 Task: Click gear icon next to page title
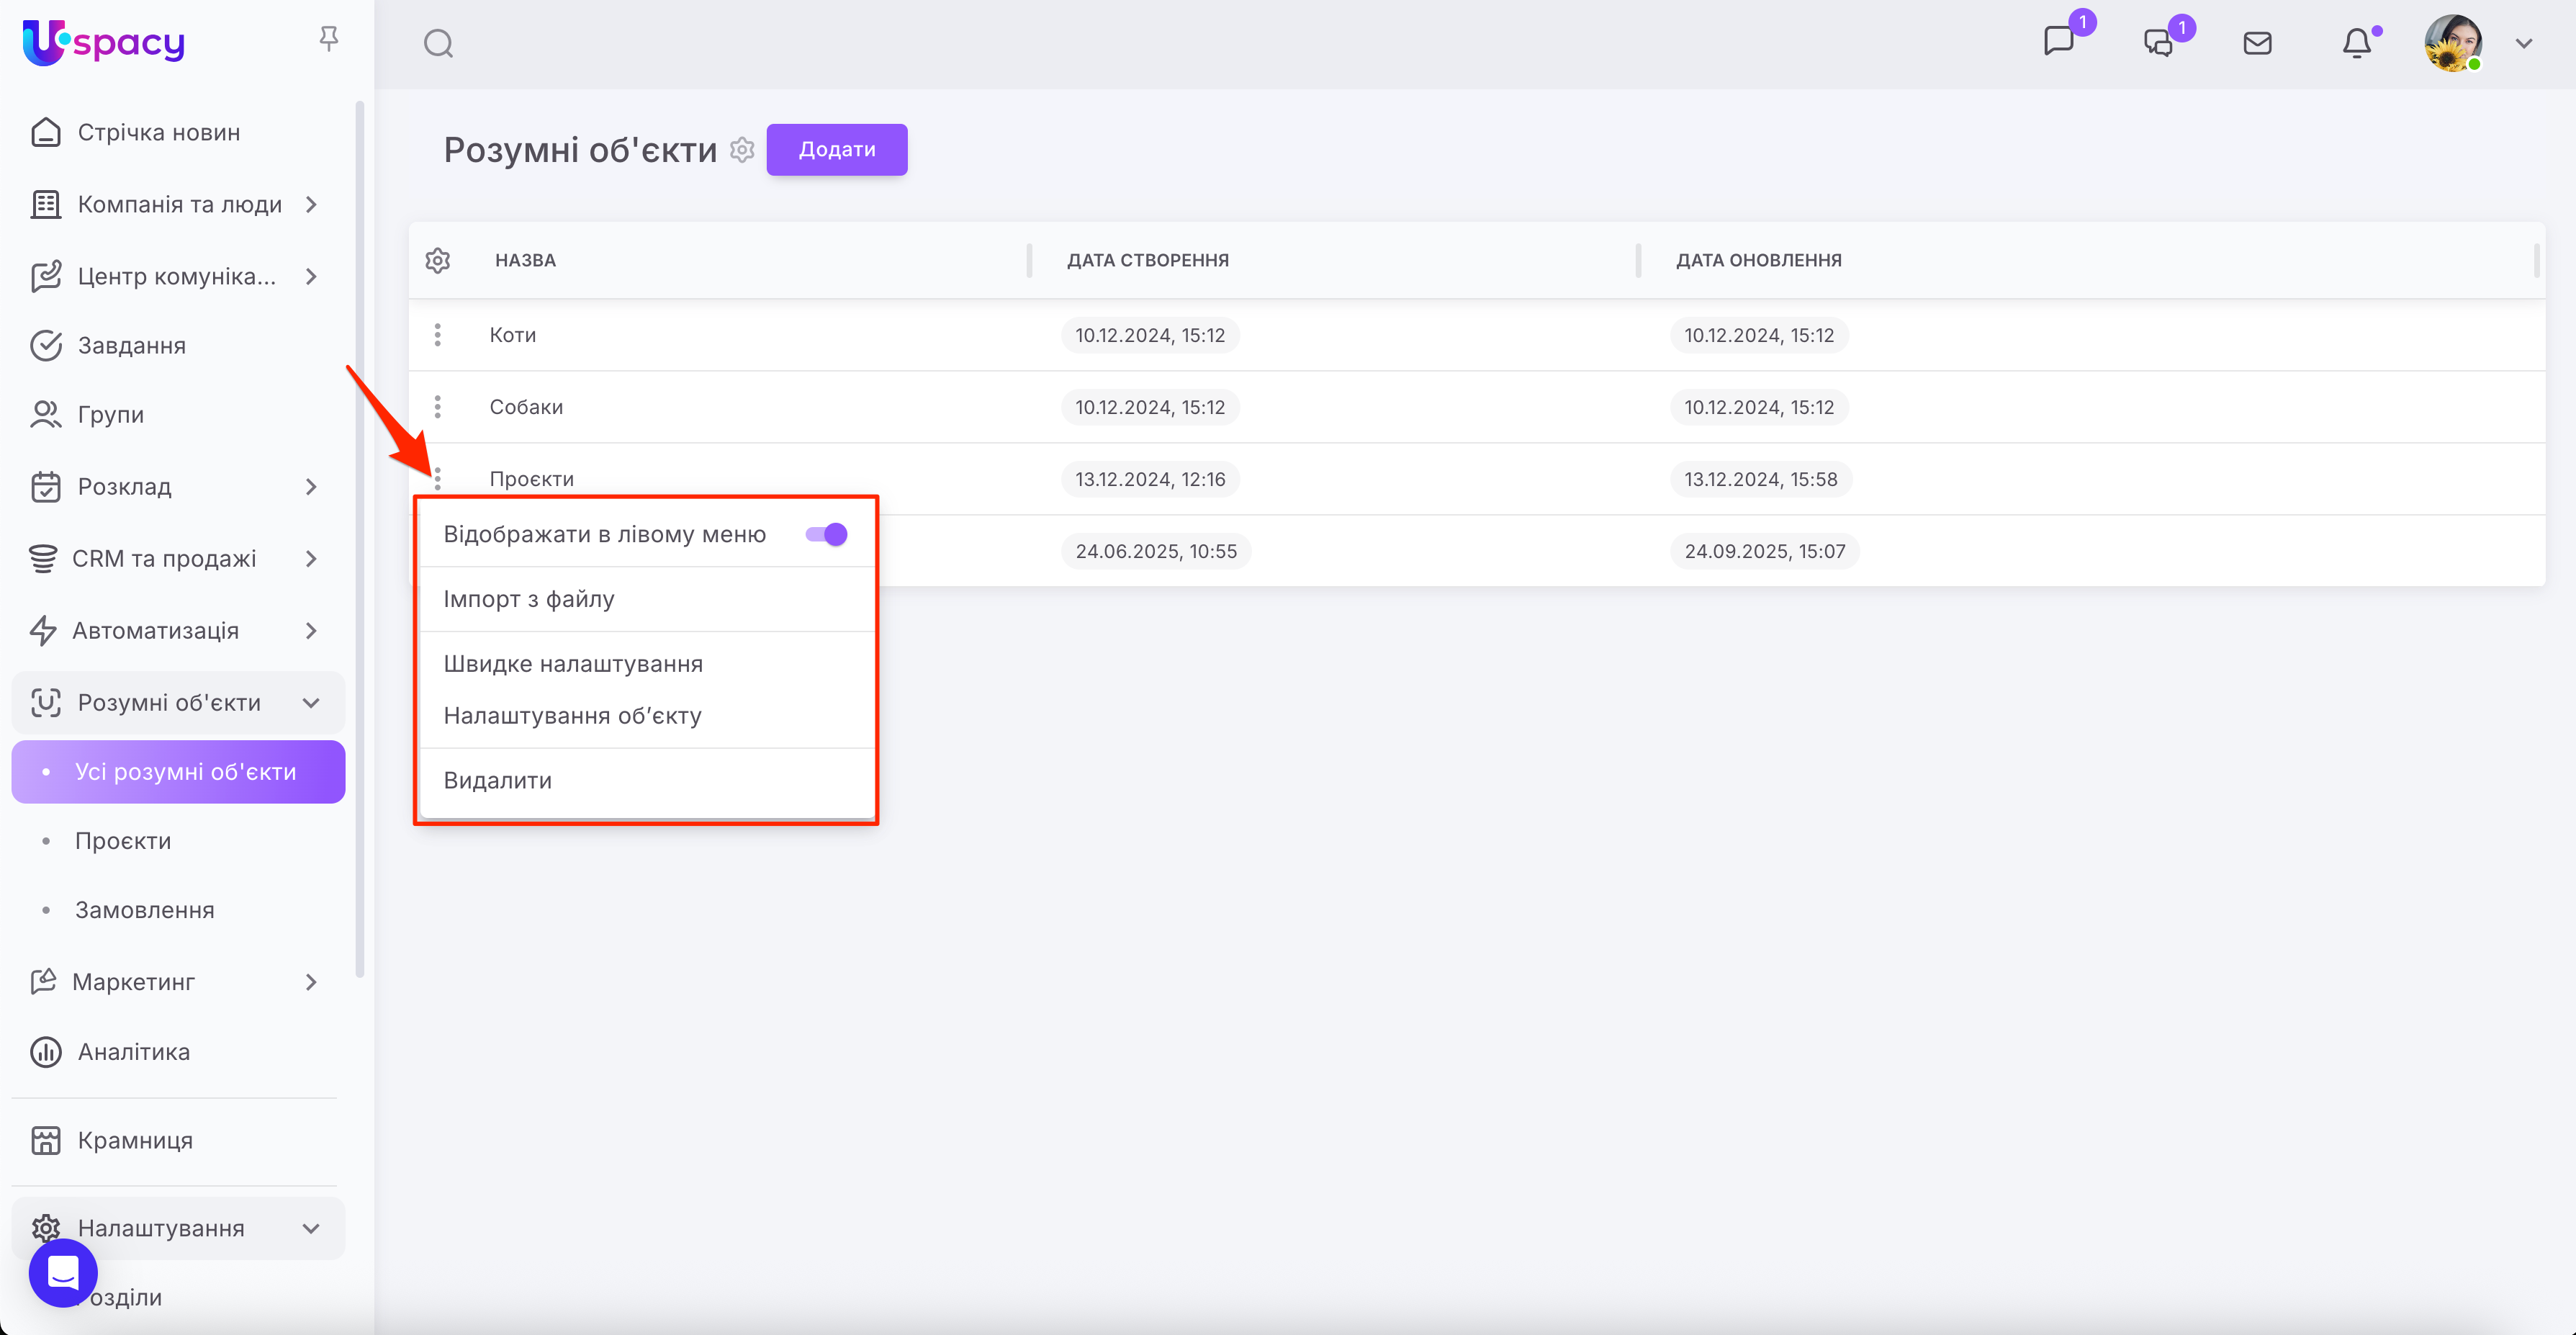point(742,149)
